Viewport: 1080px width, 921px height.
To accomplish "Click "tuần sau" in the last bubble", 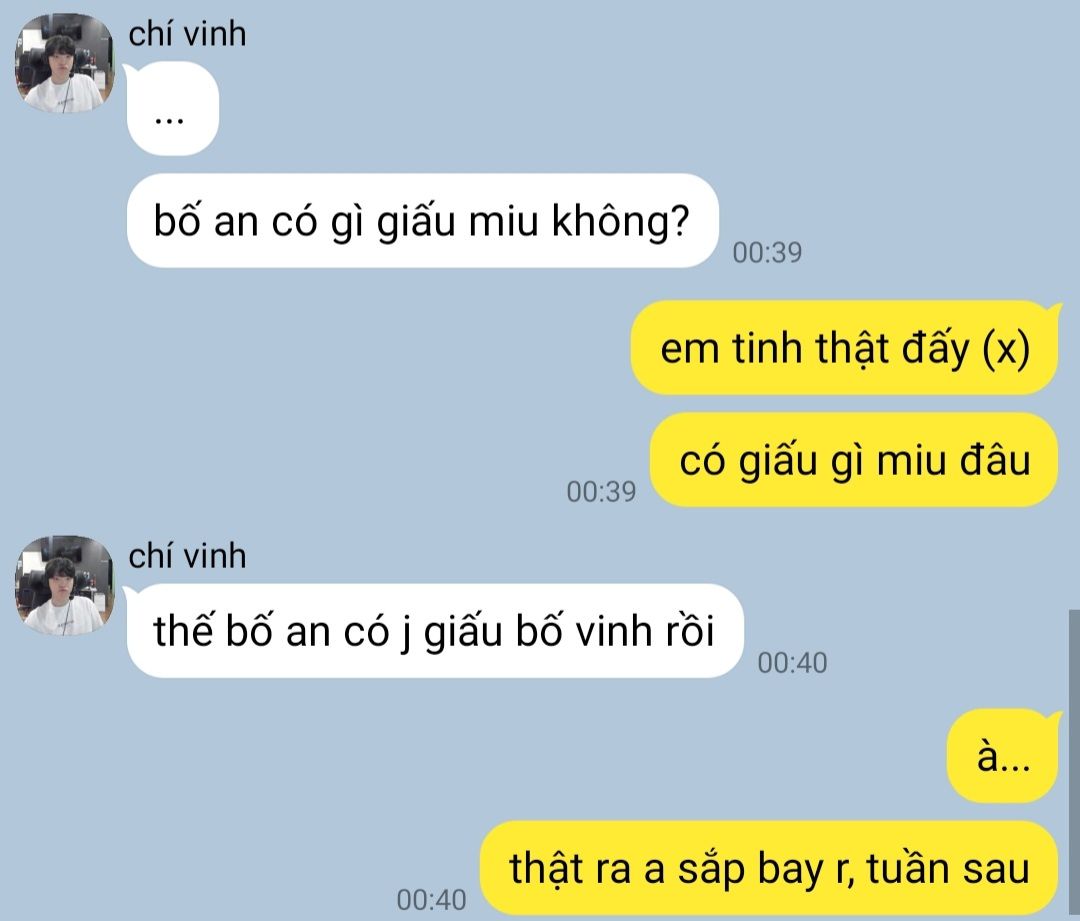I will (x=948, y=869).
